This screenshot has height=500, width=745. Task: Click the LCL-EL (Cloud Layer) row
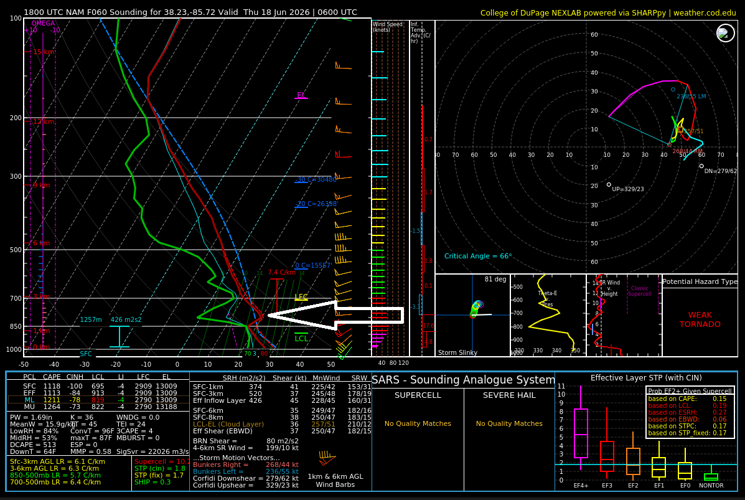(281, 424)
